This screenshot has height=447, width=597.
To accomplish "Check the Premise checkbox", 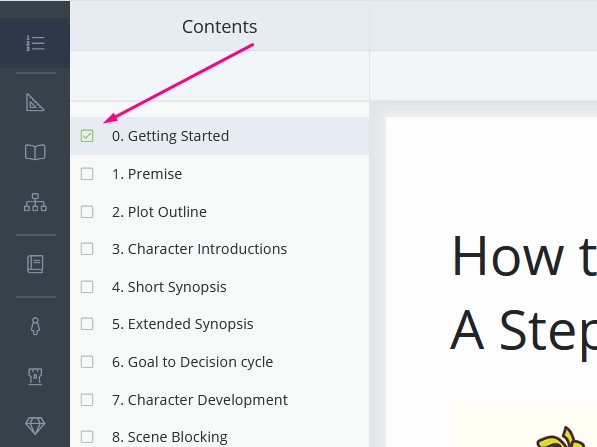I will pos(87,174).
